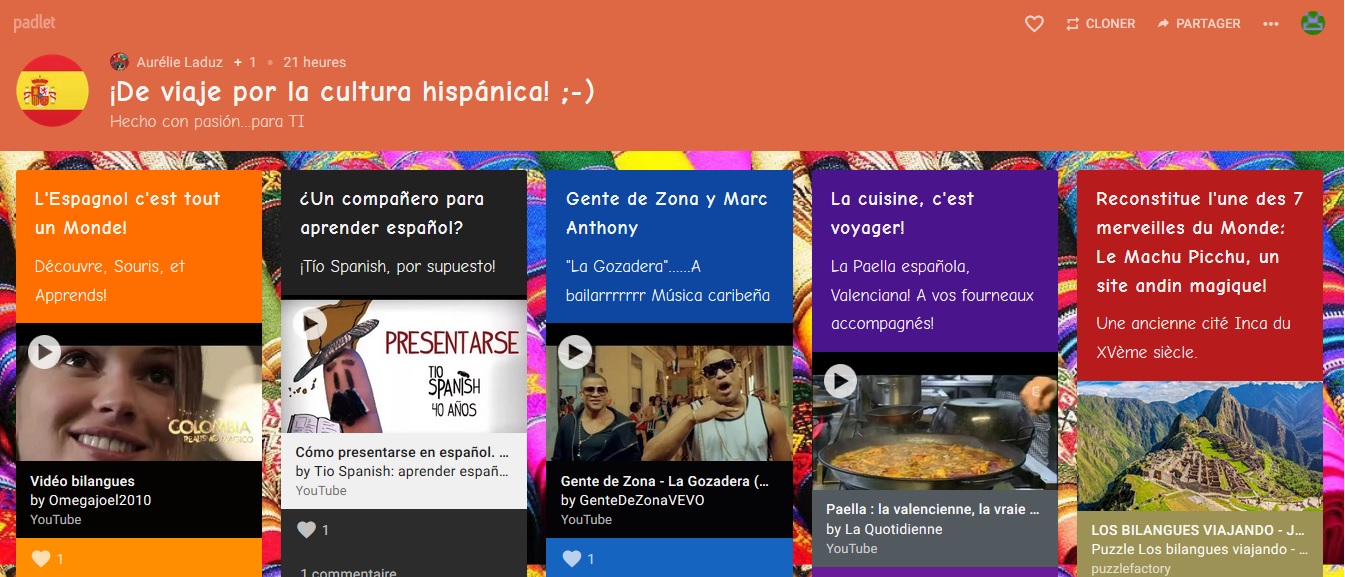Like the Gente de Zona post

click(572, 559)
